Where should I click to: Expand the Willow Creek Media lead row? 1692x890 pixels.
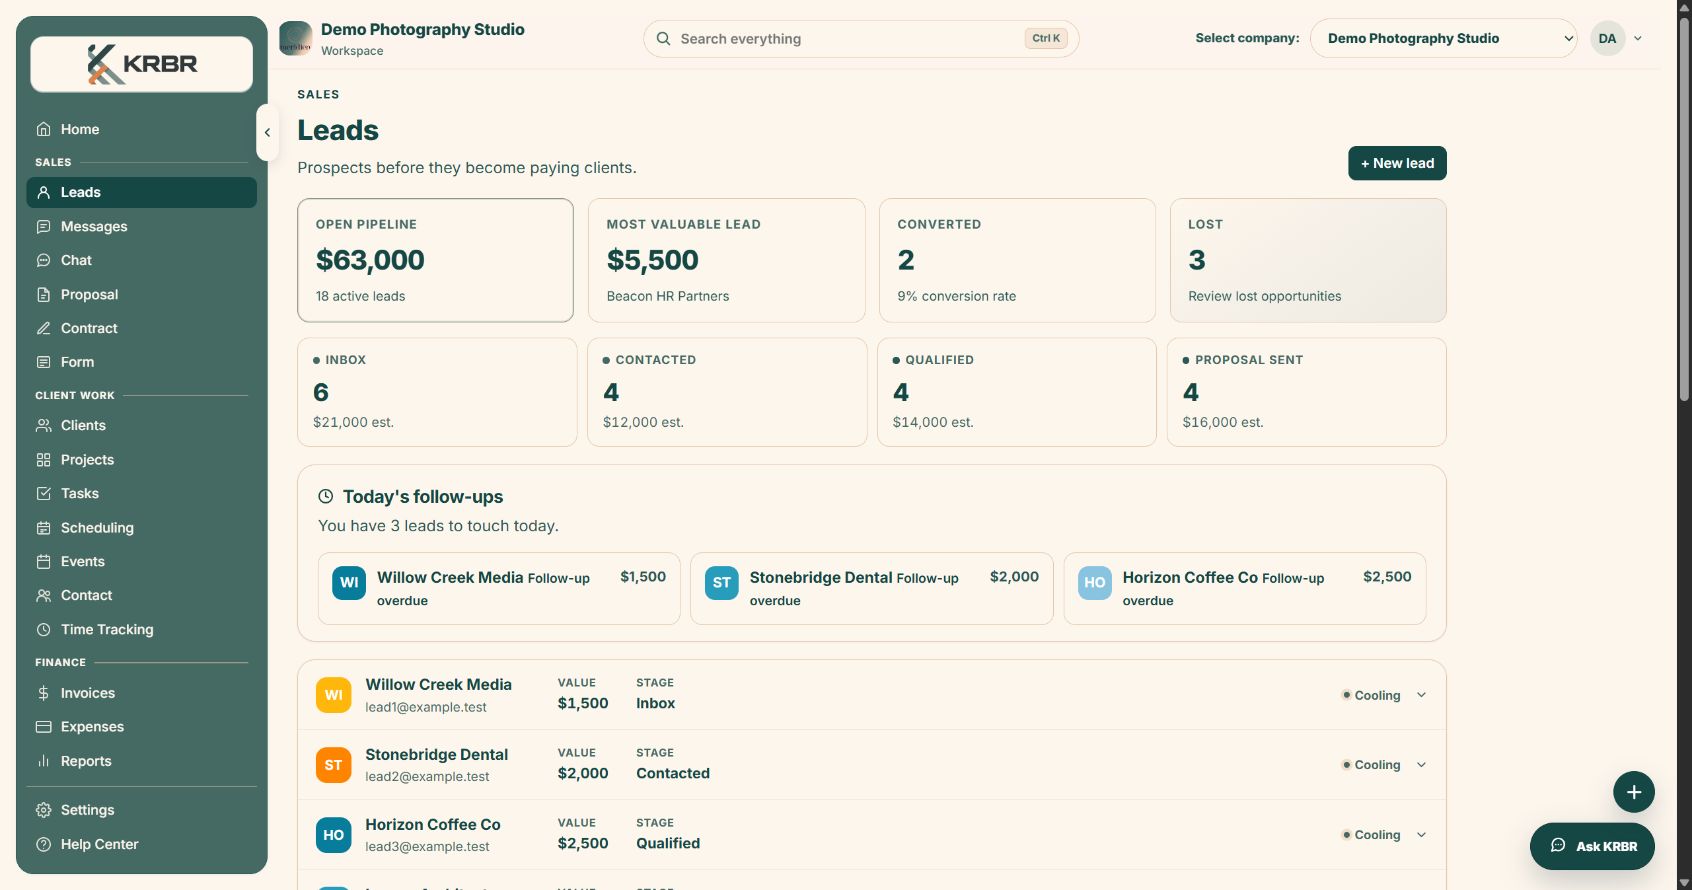(x=1421, y=695)
